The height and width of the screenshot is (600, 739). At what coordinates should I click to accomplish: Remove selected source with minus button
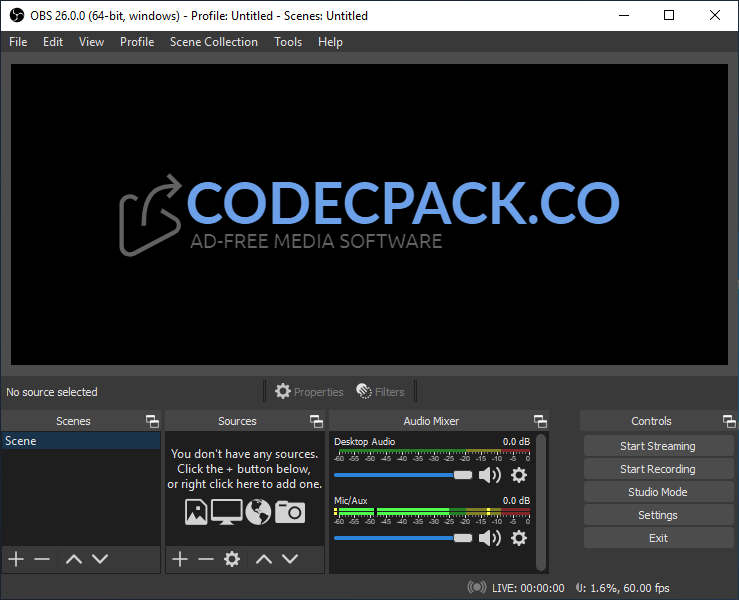(206, 559)
